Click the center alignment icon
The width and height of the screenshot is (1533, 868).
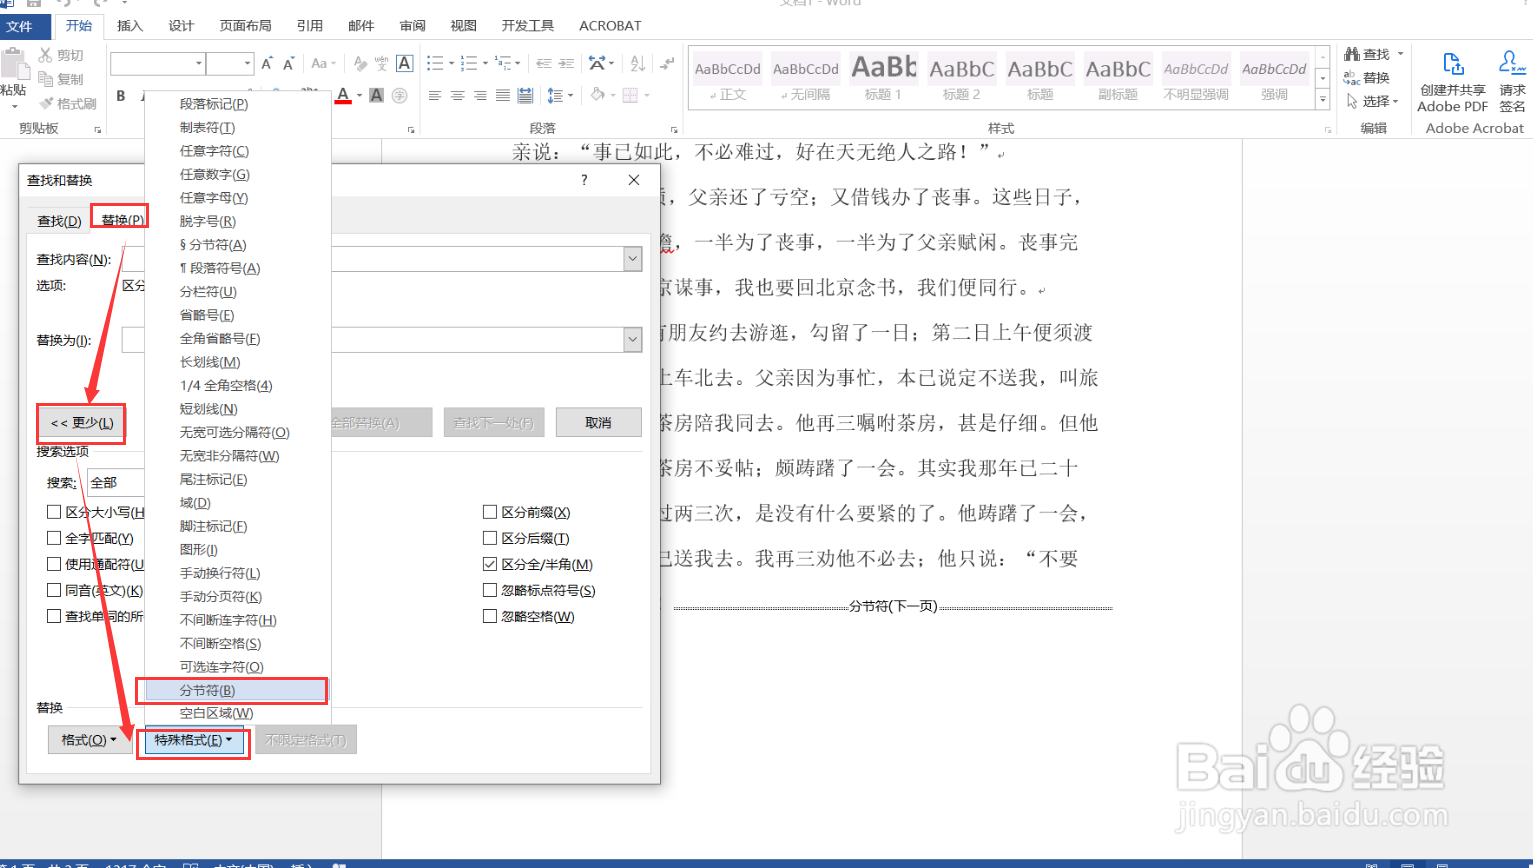[457, 96]
